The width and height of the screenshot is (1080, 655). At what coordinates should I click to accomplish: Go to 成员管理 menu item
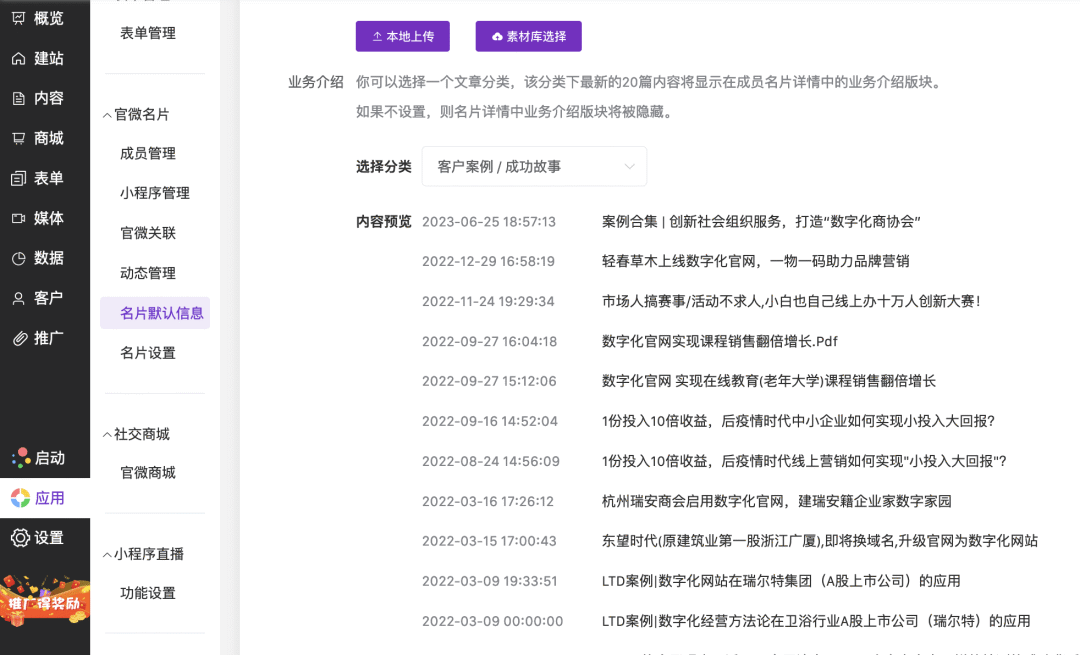148,153
